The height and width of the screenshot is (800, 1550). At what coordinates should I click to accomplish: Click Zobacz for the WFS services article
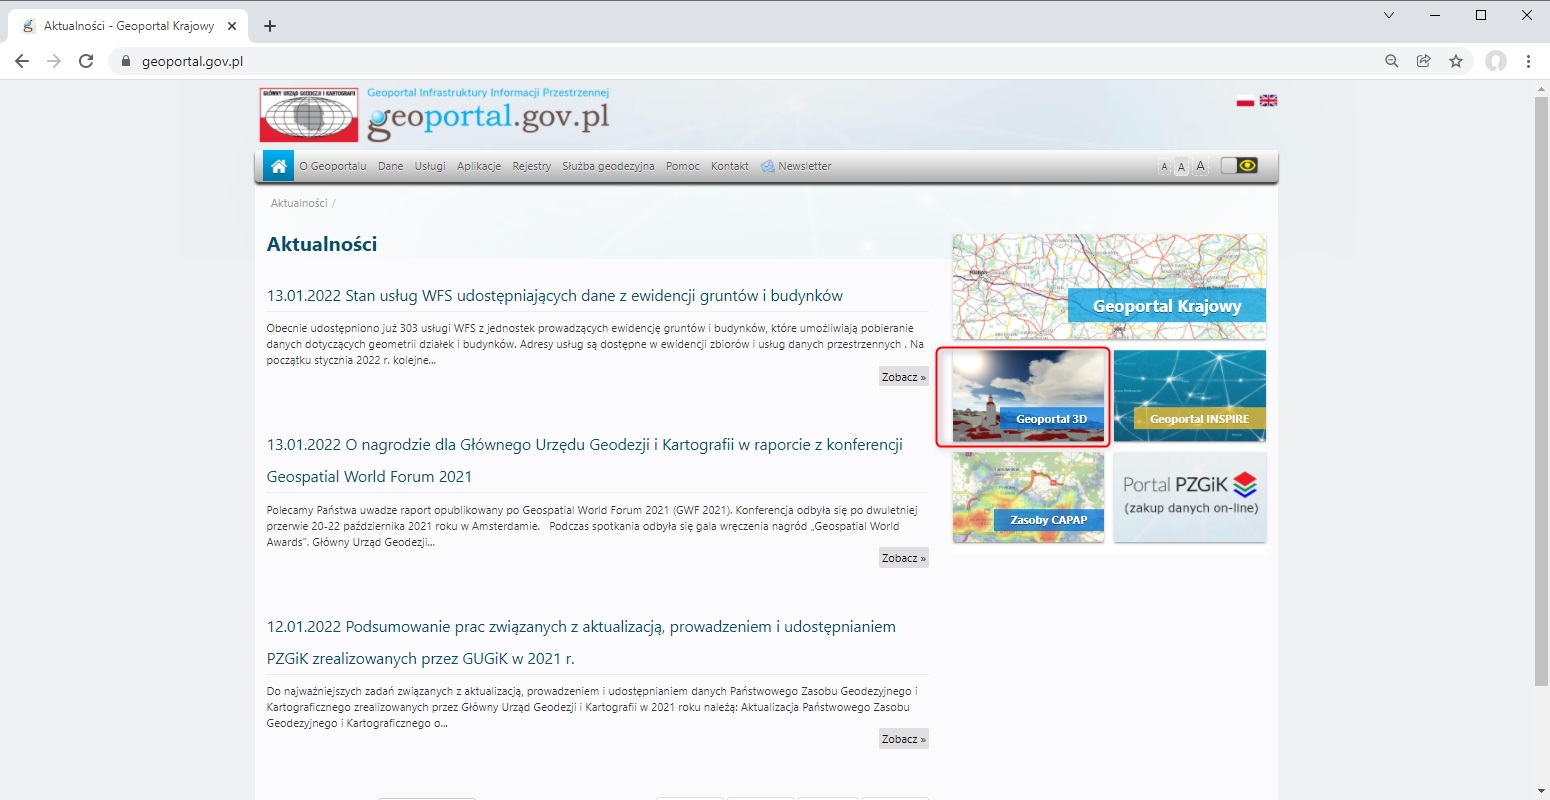point(904,377)
